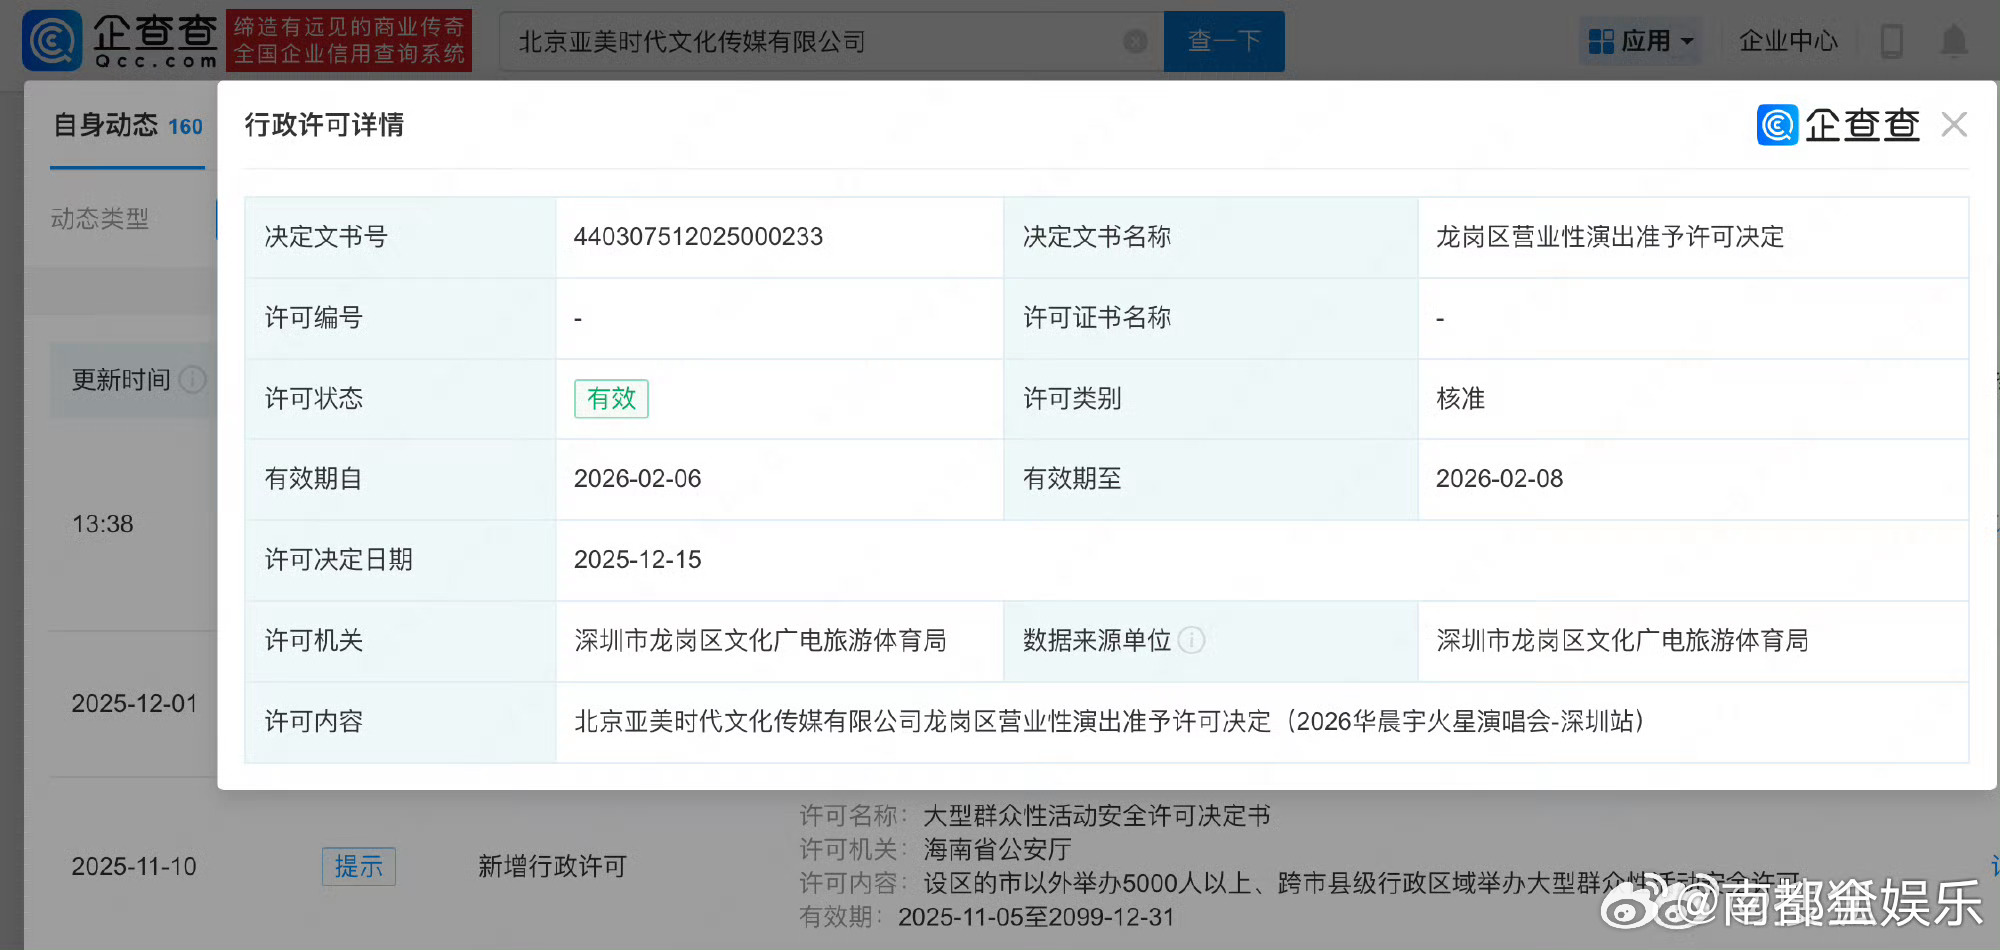Click the green 有效 status tag
The image size is (2000, 950).
610,398
